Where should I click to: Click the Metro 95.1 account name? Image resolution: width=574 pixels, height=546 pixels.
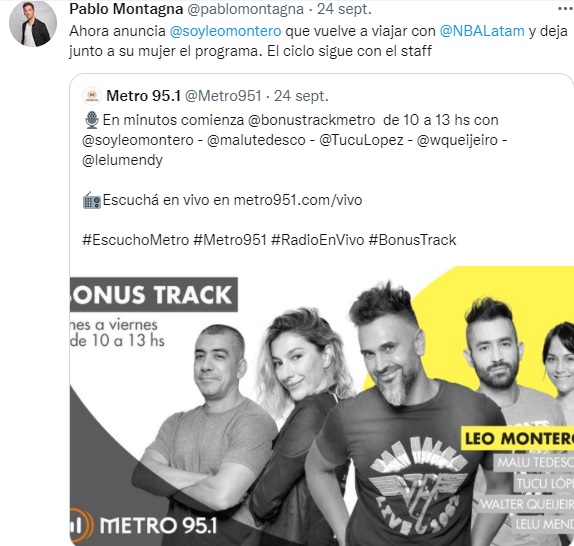pyautogui.click(x=143, y=96)
